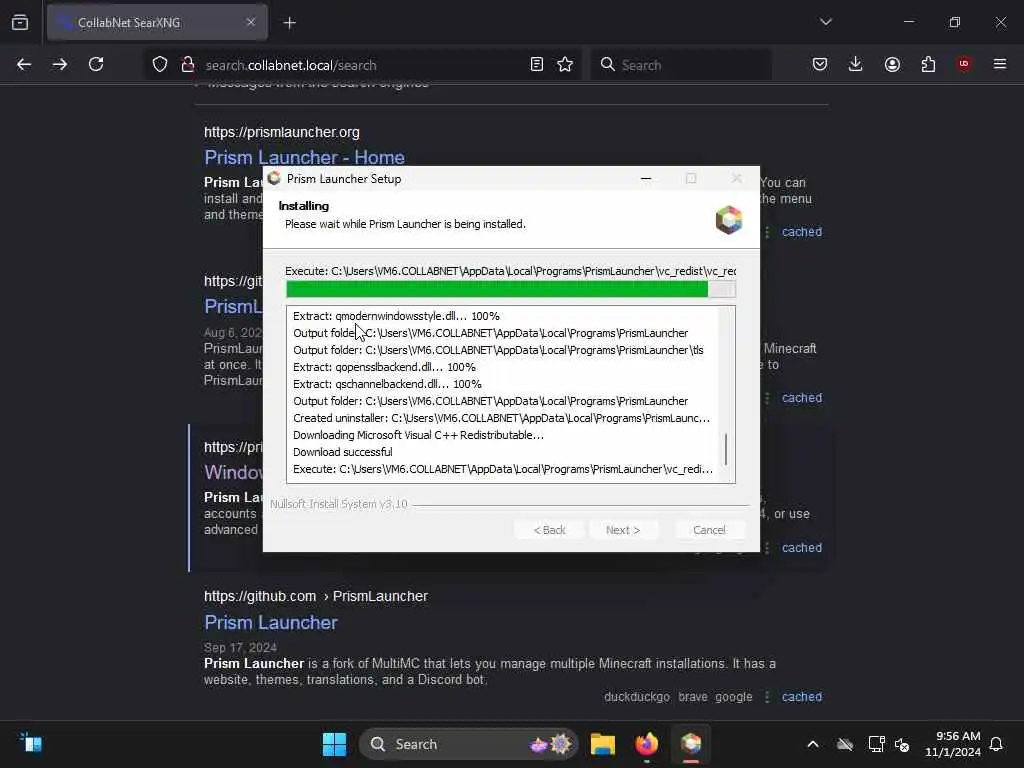Bookmark this page with star icon
The height and width of the screenshot is (768, 1024).
click(565, 64)
